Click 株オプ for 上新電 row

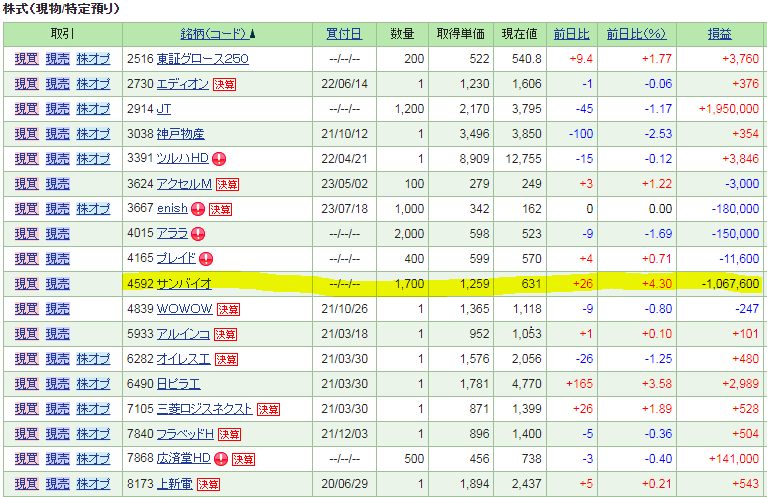click(x=93, y=483)
